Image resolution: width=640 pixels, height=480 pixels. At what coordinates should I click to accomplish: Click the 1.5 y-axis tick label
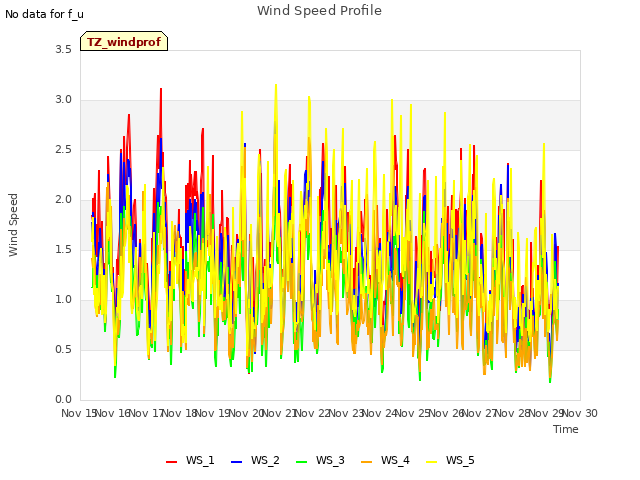click(63, 250)
